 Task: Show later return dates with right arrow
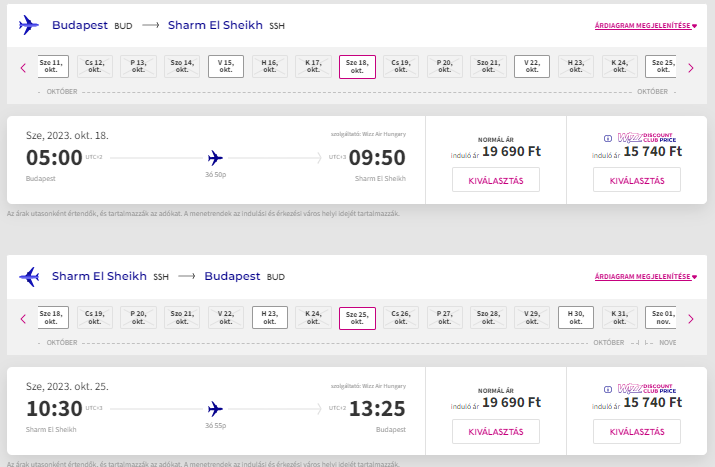click(691, 319)
